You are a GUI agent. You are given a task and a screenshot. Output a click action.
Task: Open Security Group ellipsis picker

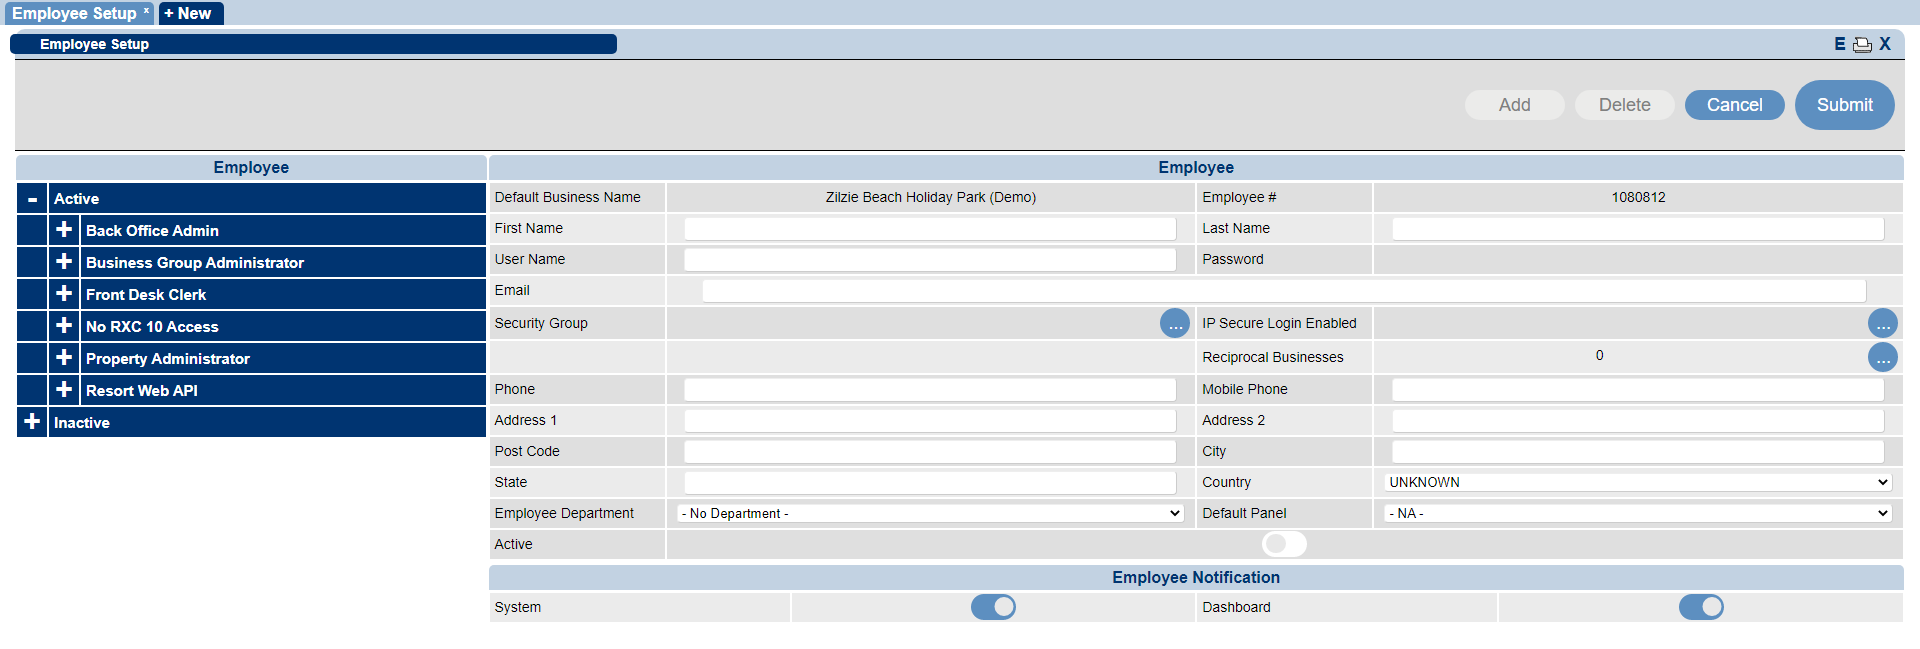coord(1175,323)
